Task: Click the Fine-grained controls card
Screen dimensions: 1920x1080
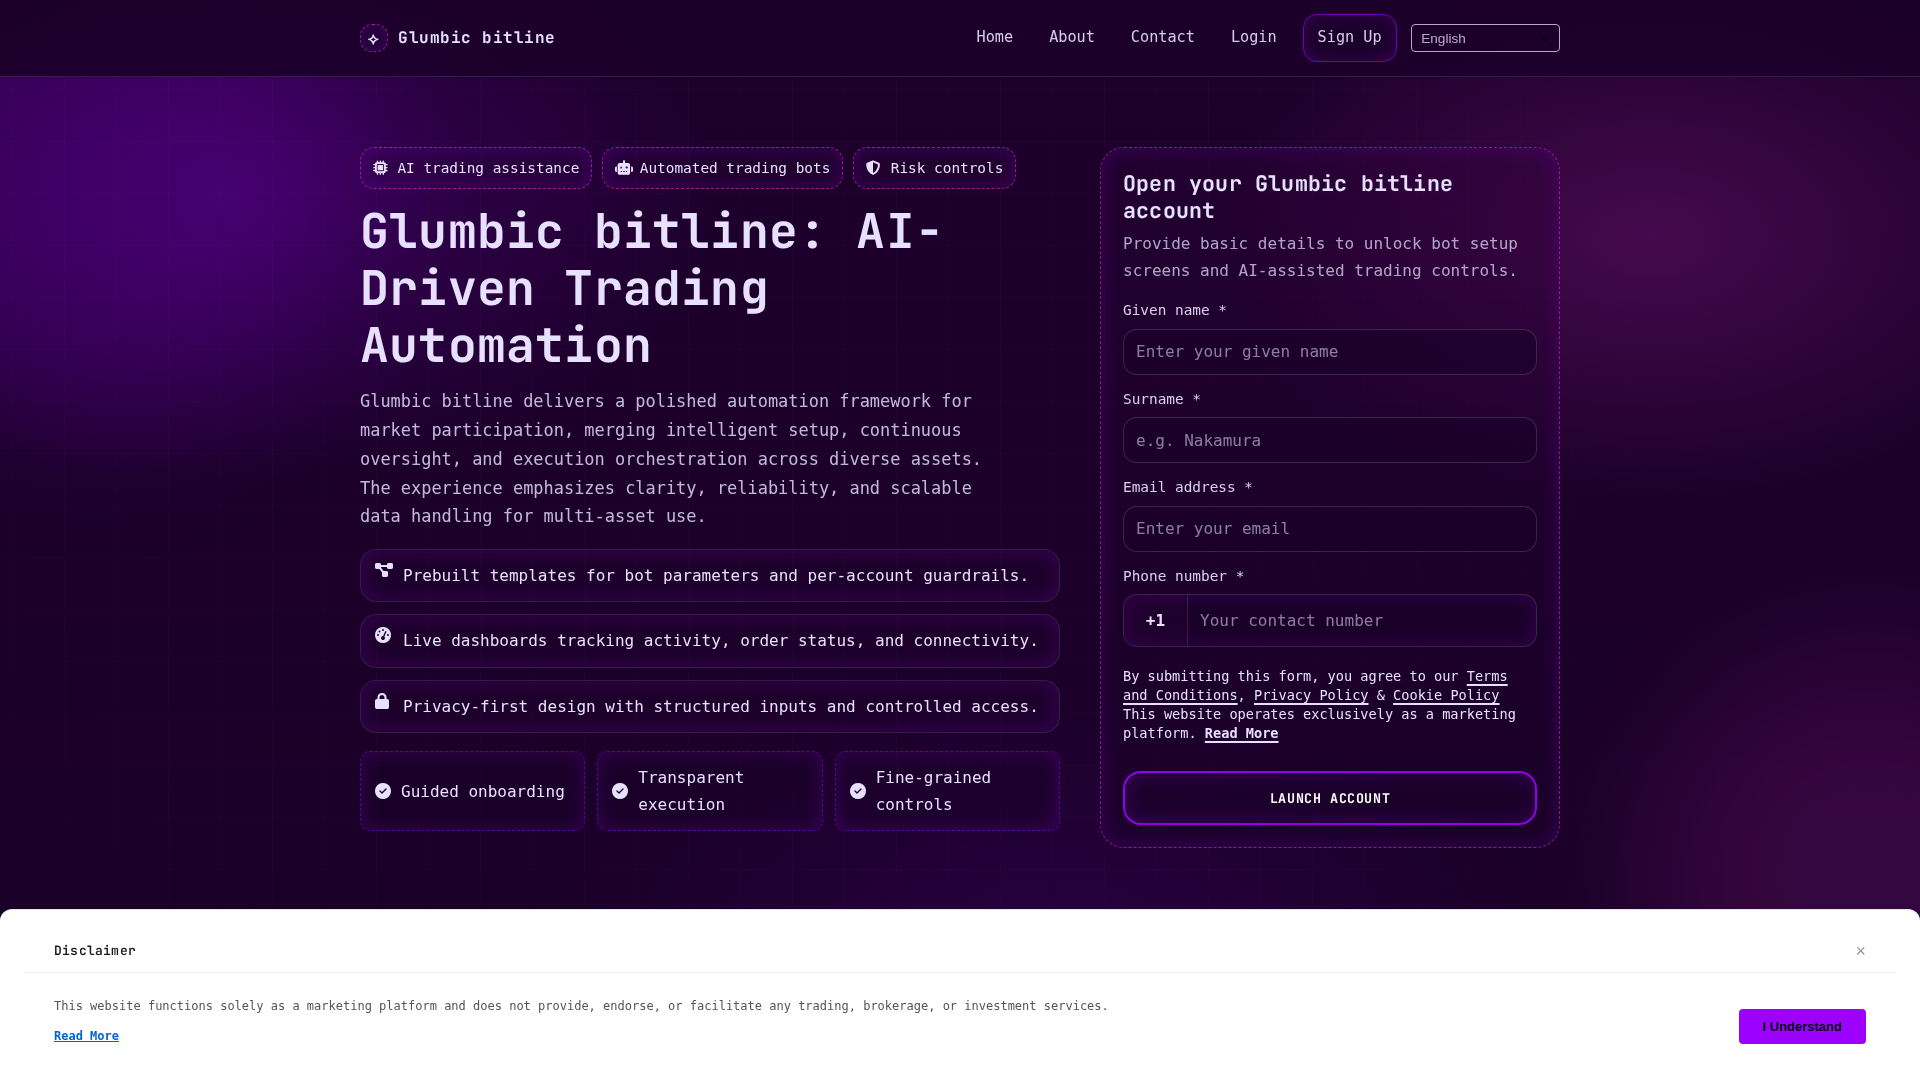Action: pyautogui.click(x=947, y=791)
